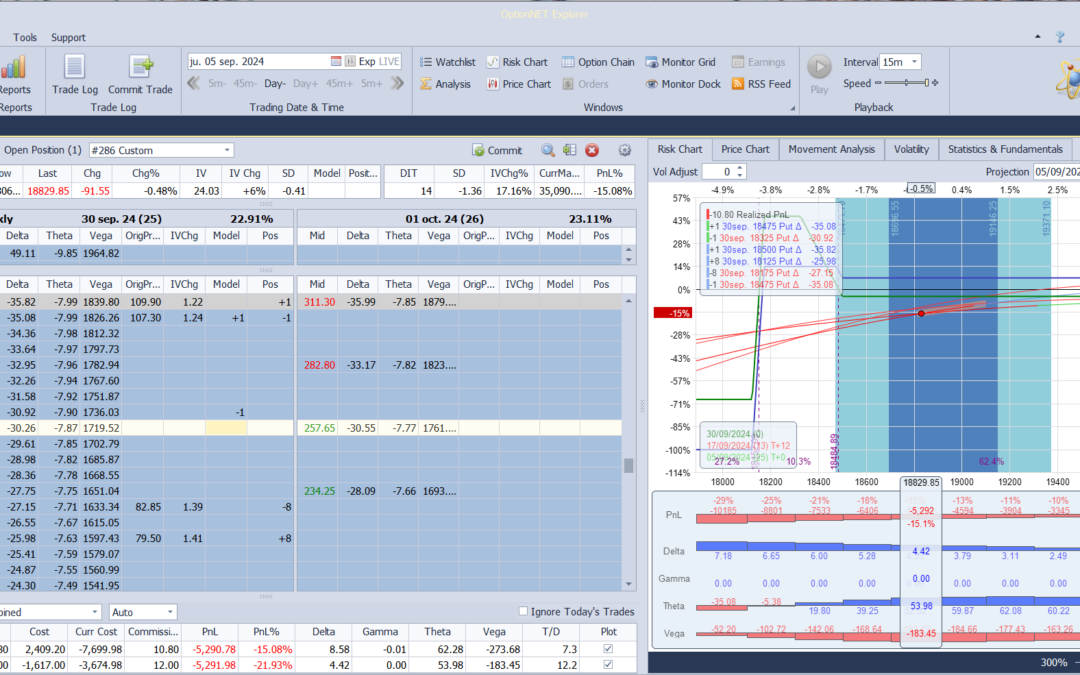
Task: Click the magnifier icon next to Commit
Action: pos(548,150)
